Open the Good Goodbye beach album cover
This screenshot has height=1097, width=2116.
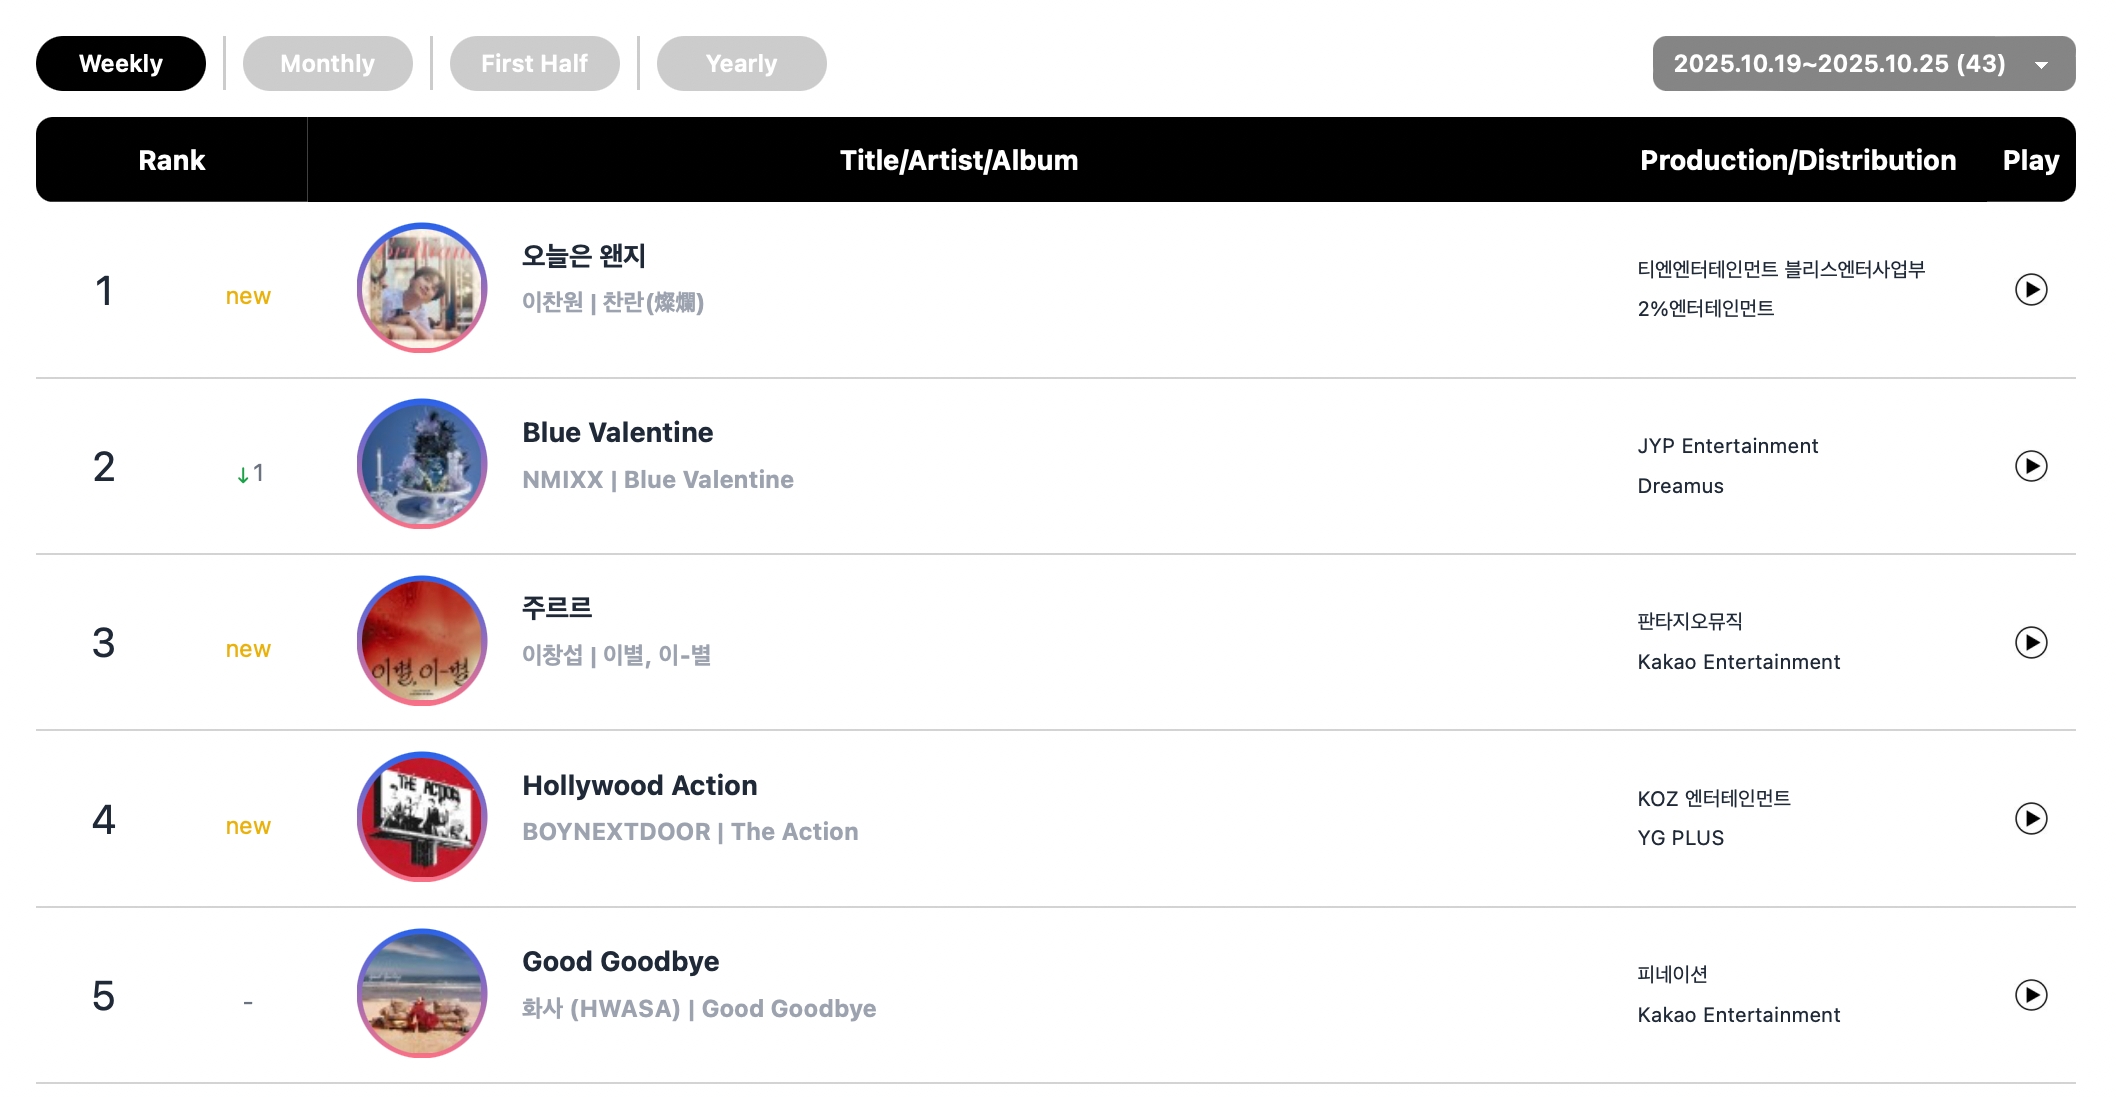[x=422, y=993]
